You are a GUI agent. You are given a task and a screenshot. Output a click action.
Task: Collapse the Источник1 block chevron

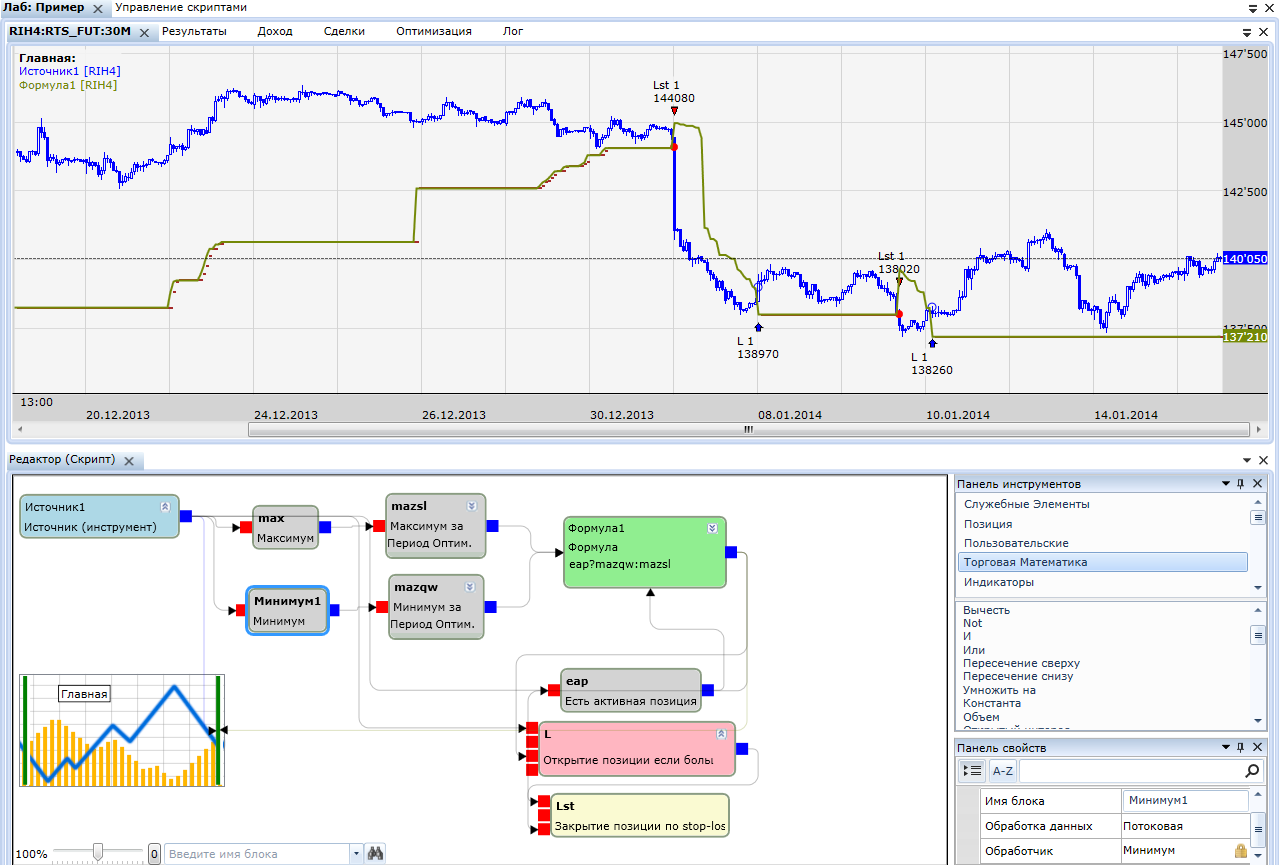(x=165, y=506)
